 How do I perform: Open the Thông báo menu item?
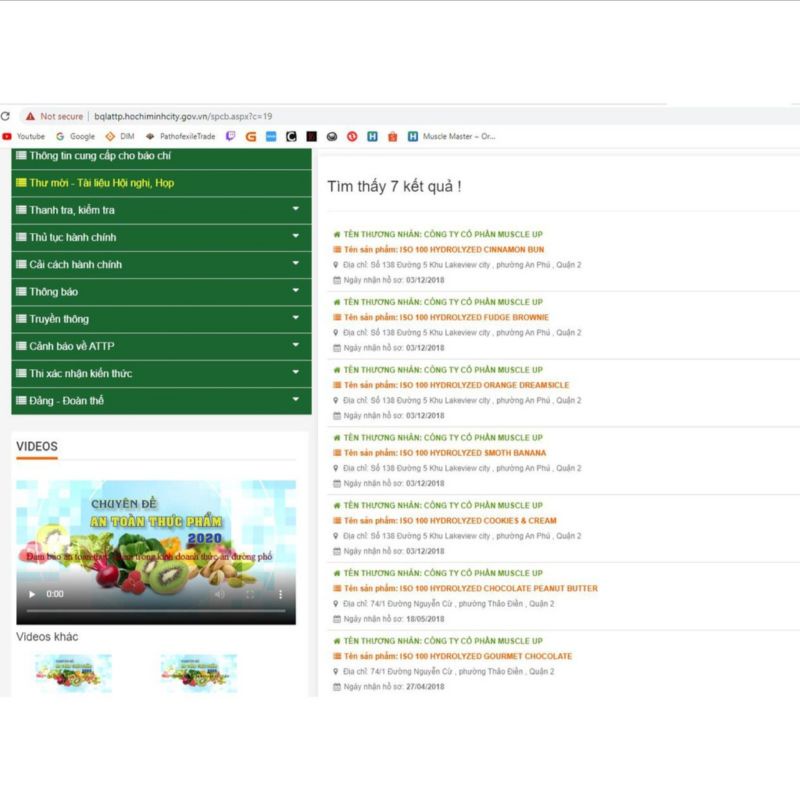(161, 292)
